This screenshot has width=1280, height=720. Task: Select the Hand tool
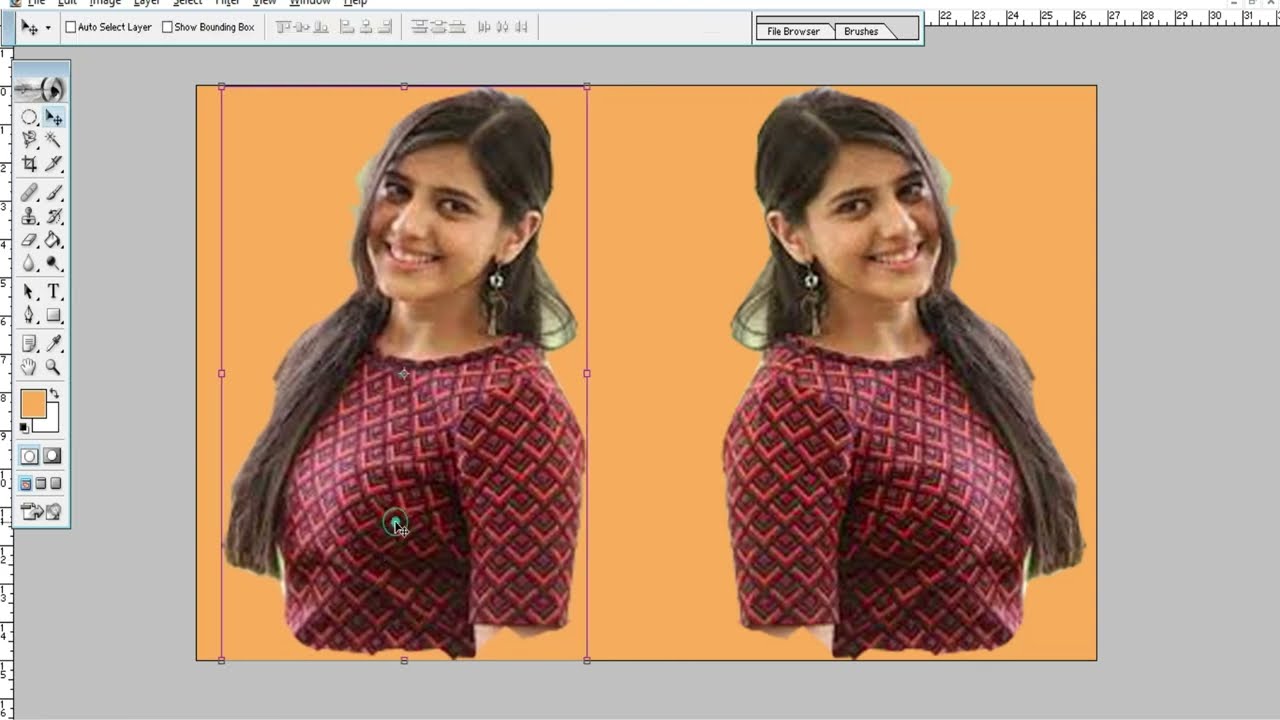click(x=29, y=367)
